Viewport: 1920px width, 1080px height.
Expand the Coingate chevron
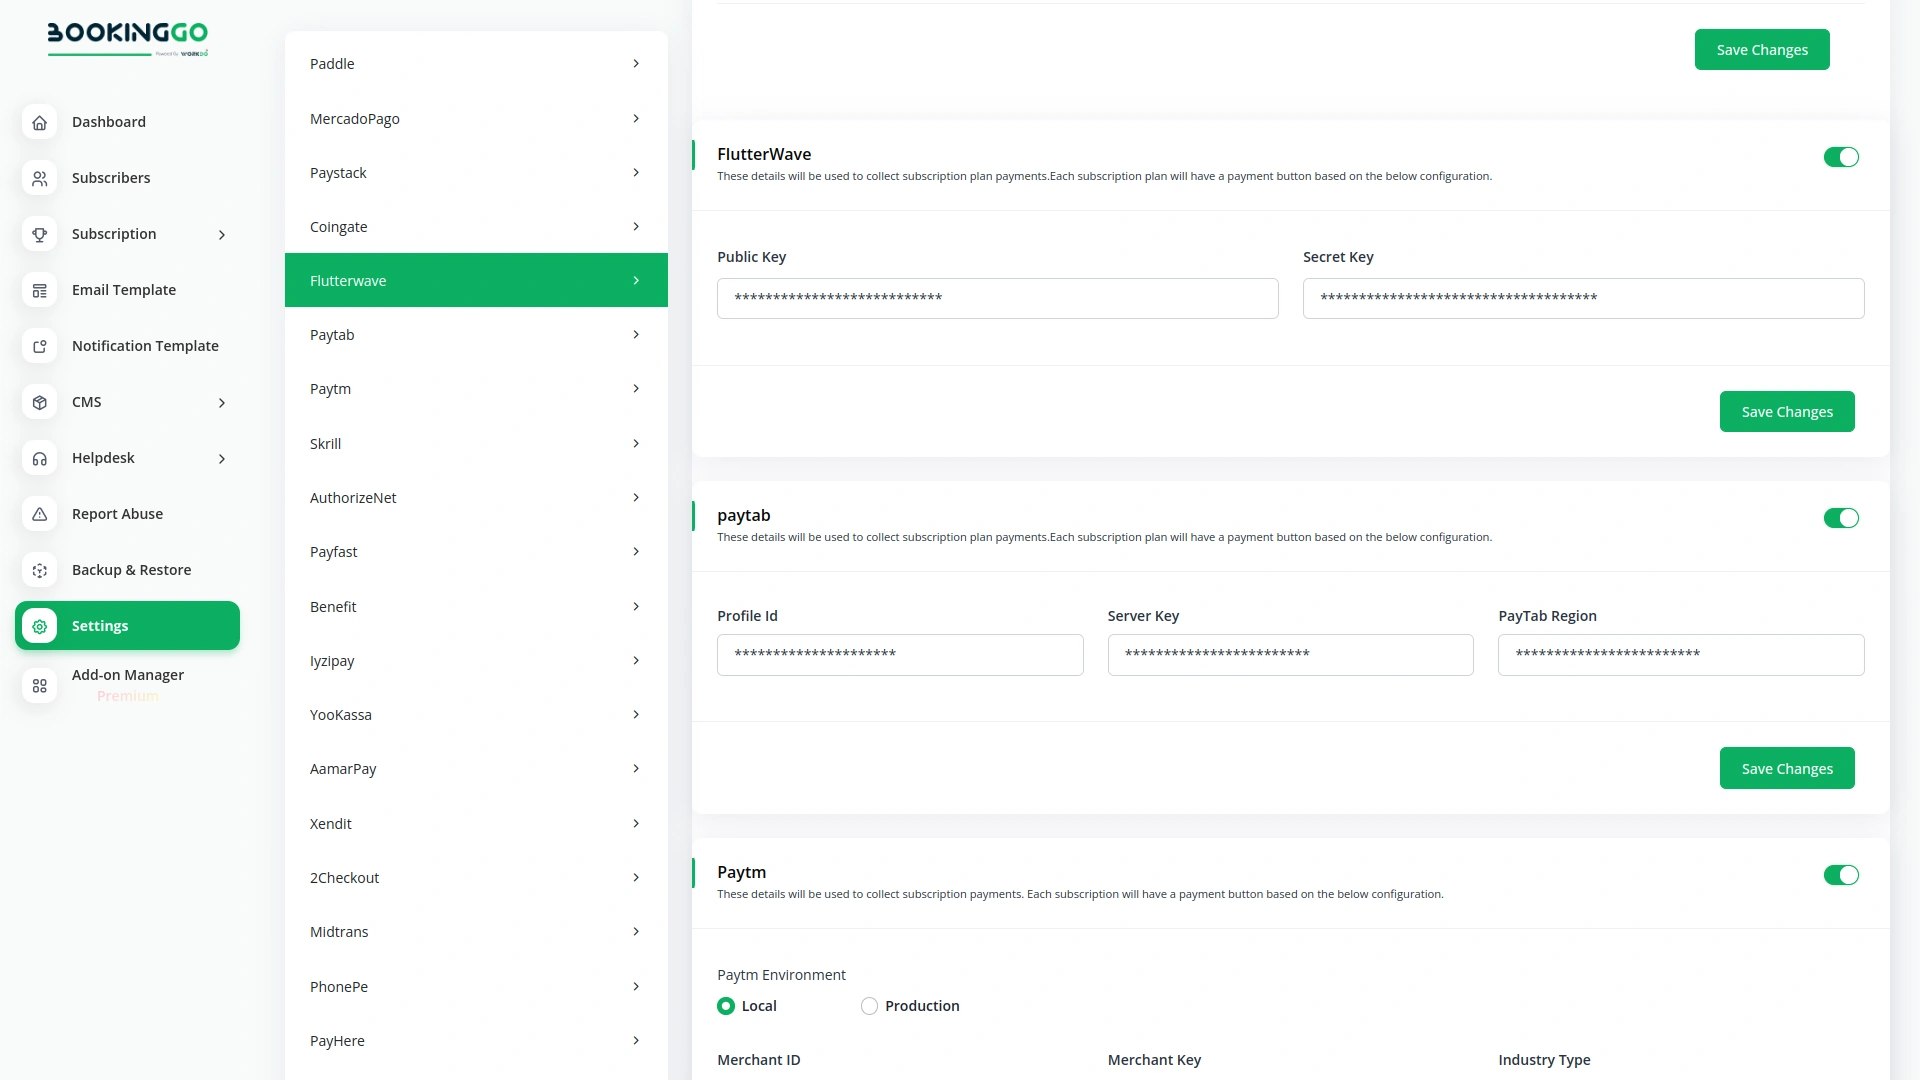[x=636, y=226]
